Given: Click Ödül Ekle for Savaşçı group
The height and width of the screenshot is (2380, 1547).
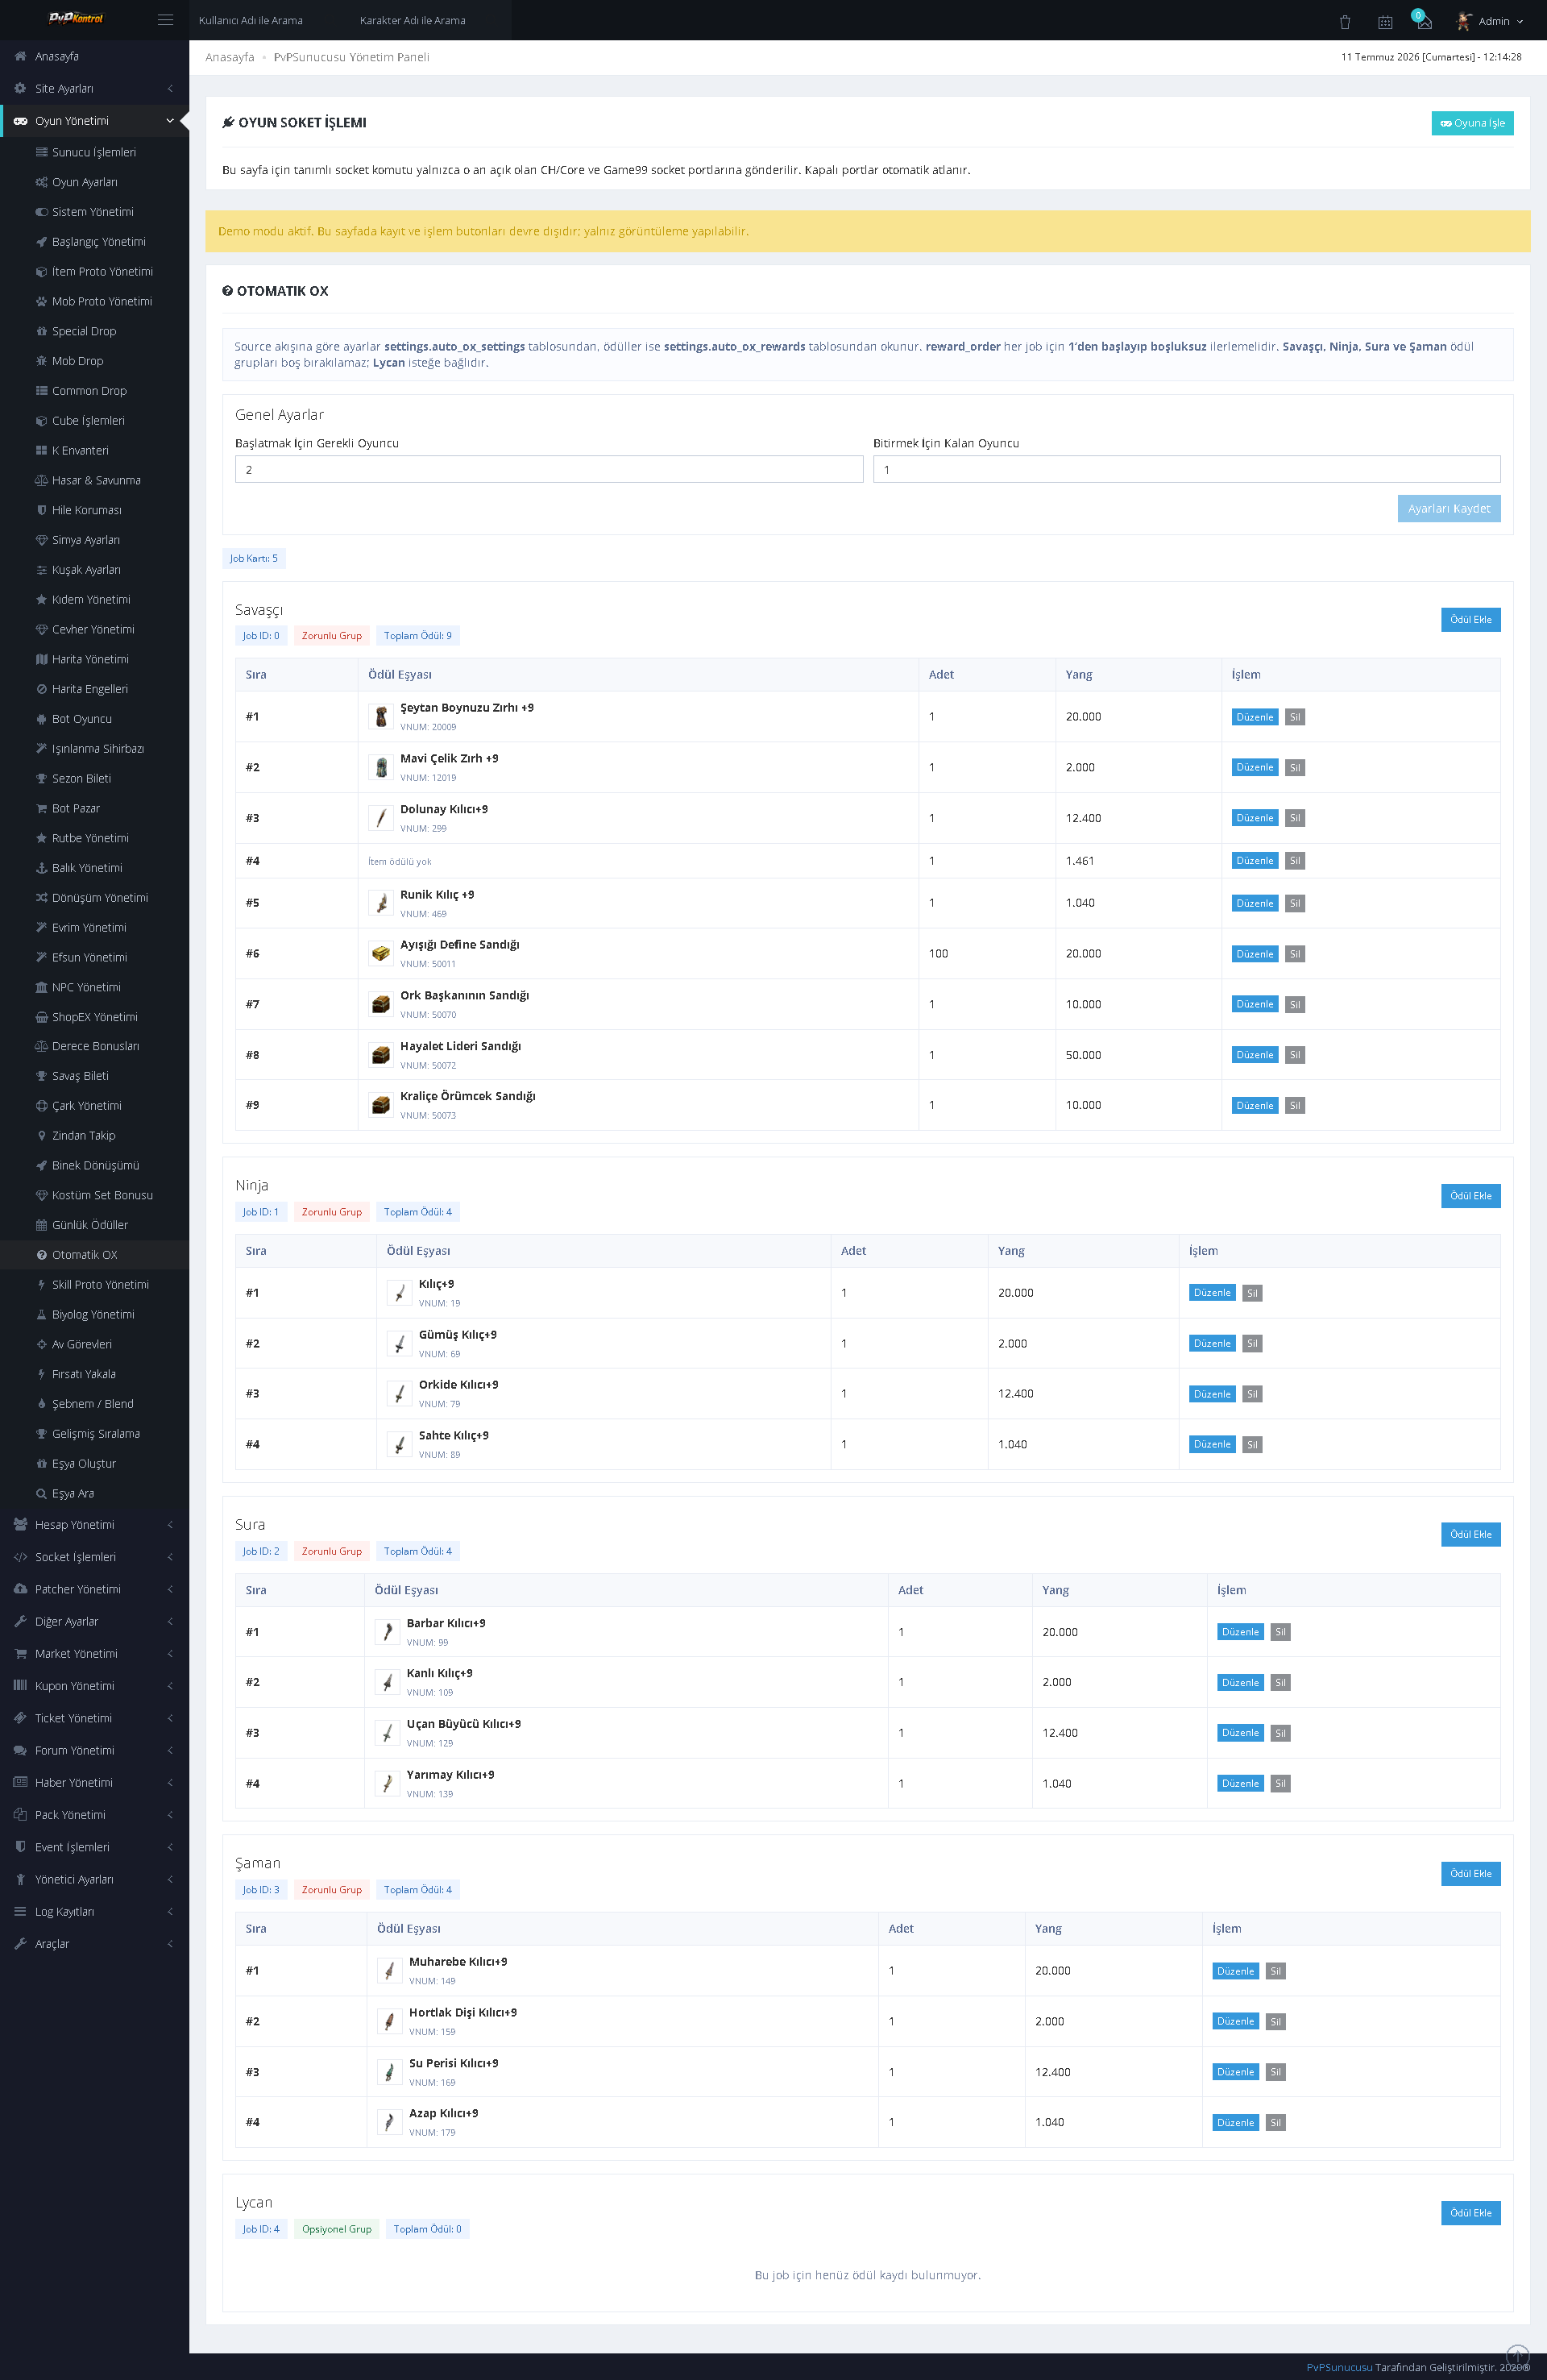Looking at the screenshot, I should click(x=1470, y=620).
